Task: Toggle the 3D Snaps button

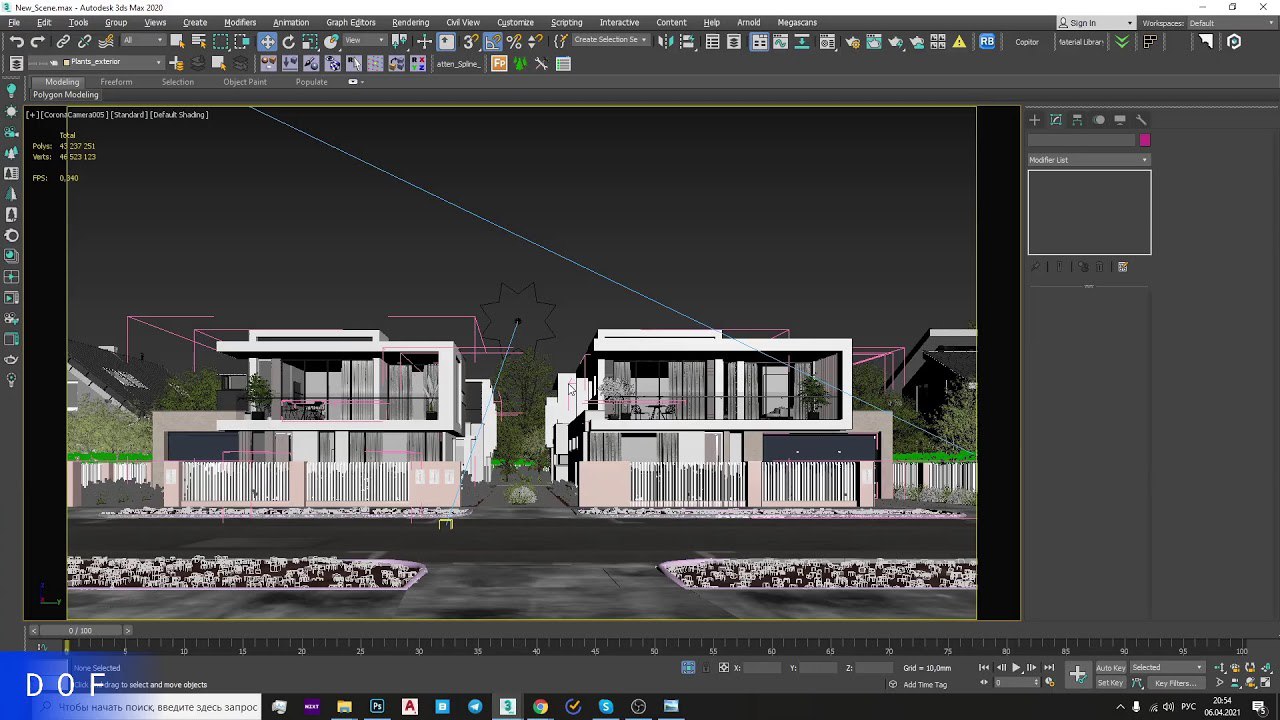Action: pyautogui.click(x=470, y=41)
